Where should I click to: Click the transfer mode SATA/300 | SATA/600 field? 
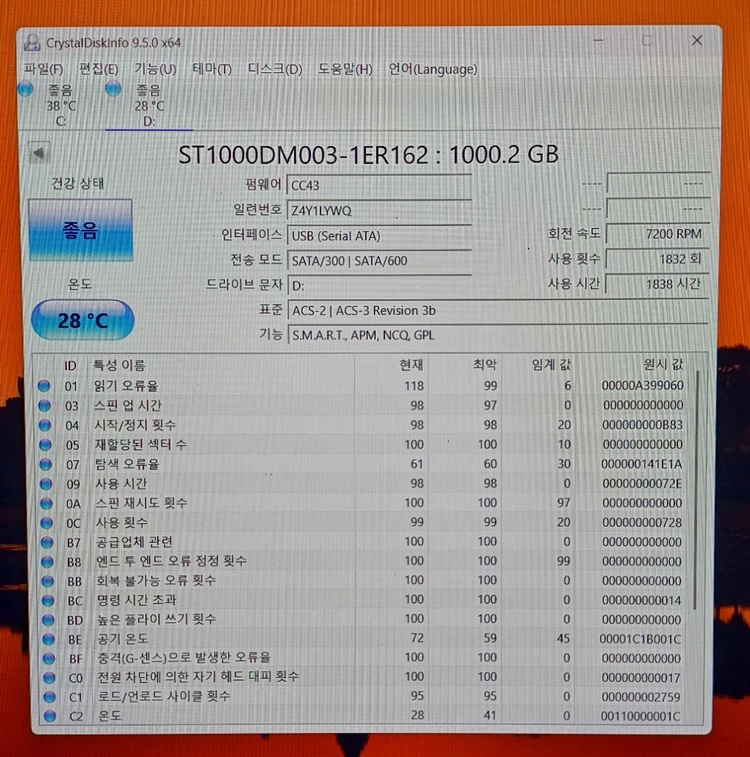379,261
